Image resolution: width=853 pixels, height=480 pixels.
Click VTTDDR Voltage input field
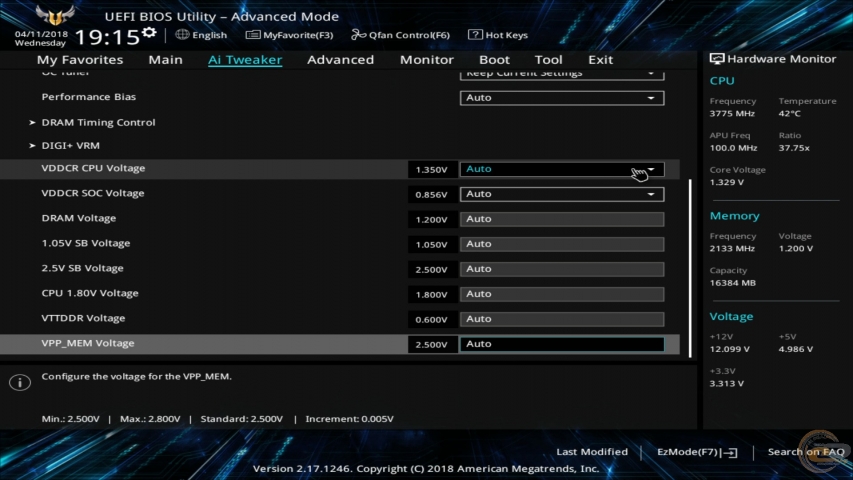562,319
